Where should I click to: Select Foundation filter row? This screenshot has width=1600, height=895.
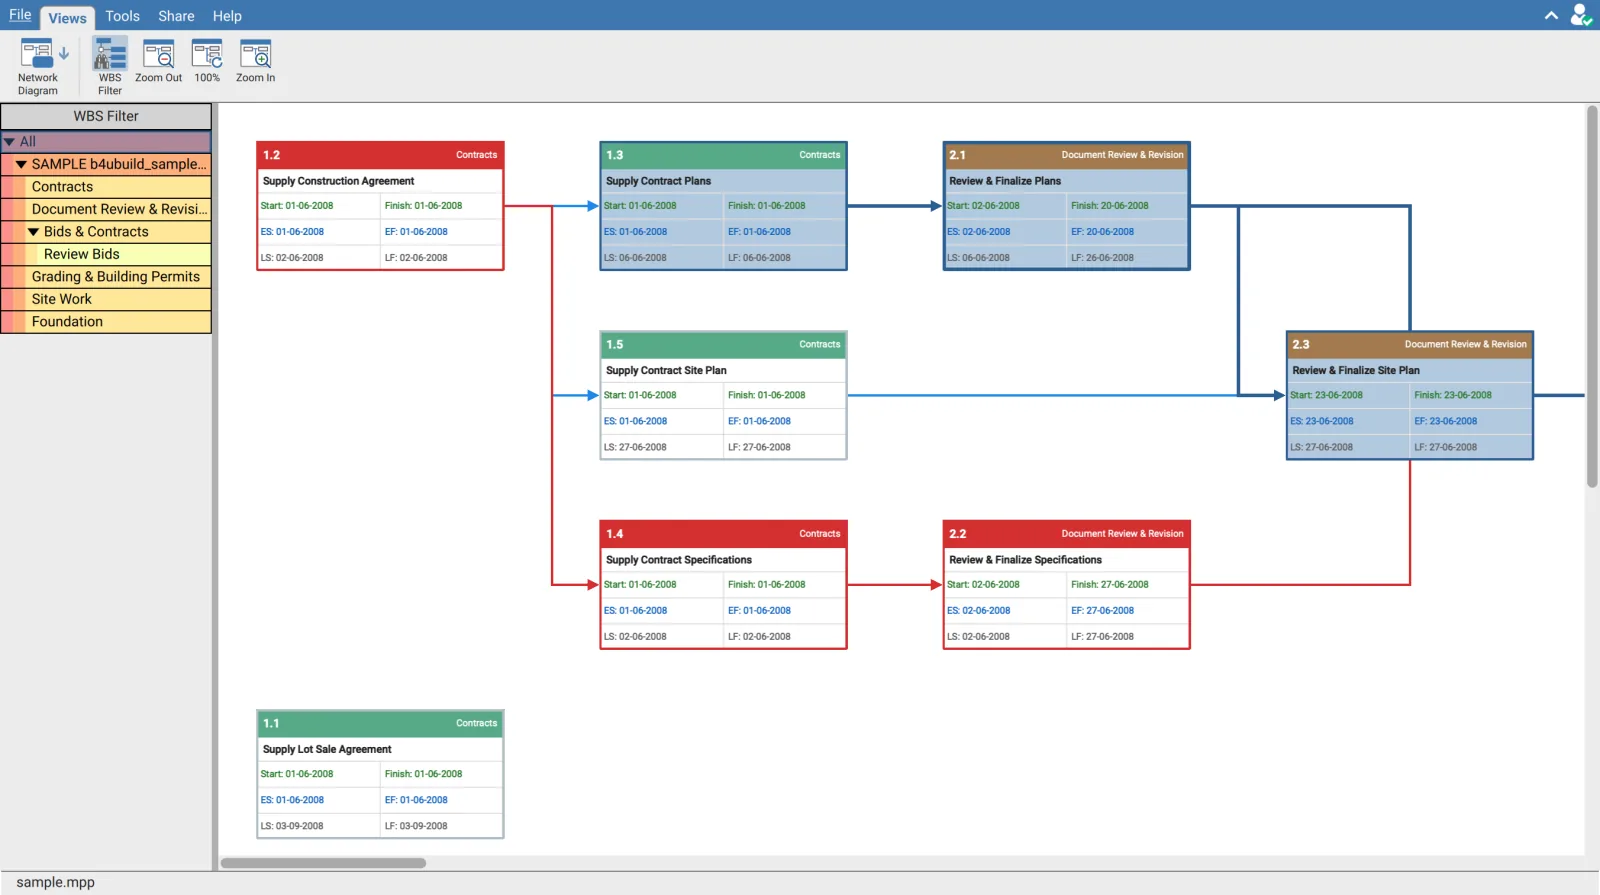(106, 322)
